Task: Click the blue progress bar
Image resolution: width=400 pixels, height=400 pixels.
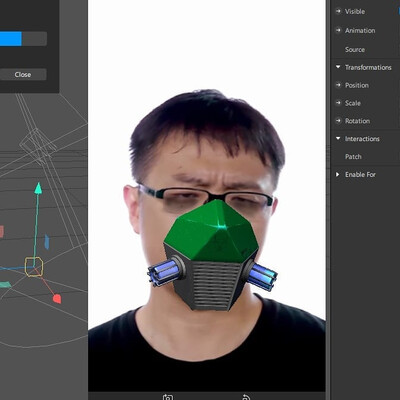Action: 11,39
